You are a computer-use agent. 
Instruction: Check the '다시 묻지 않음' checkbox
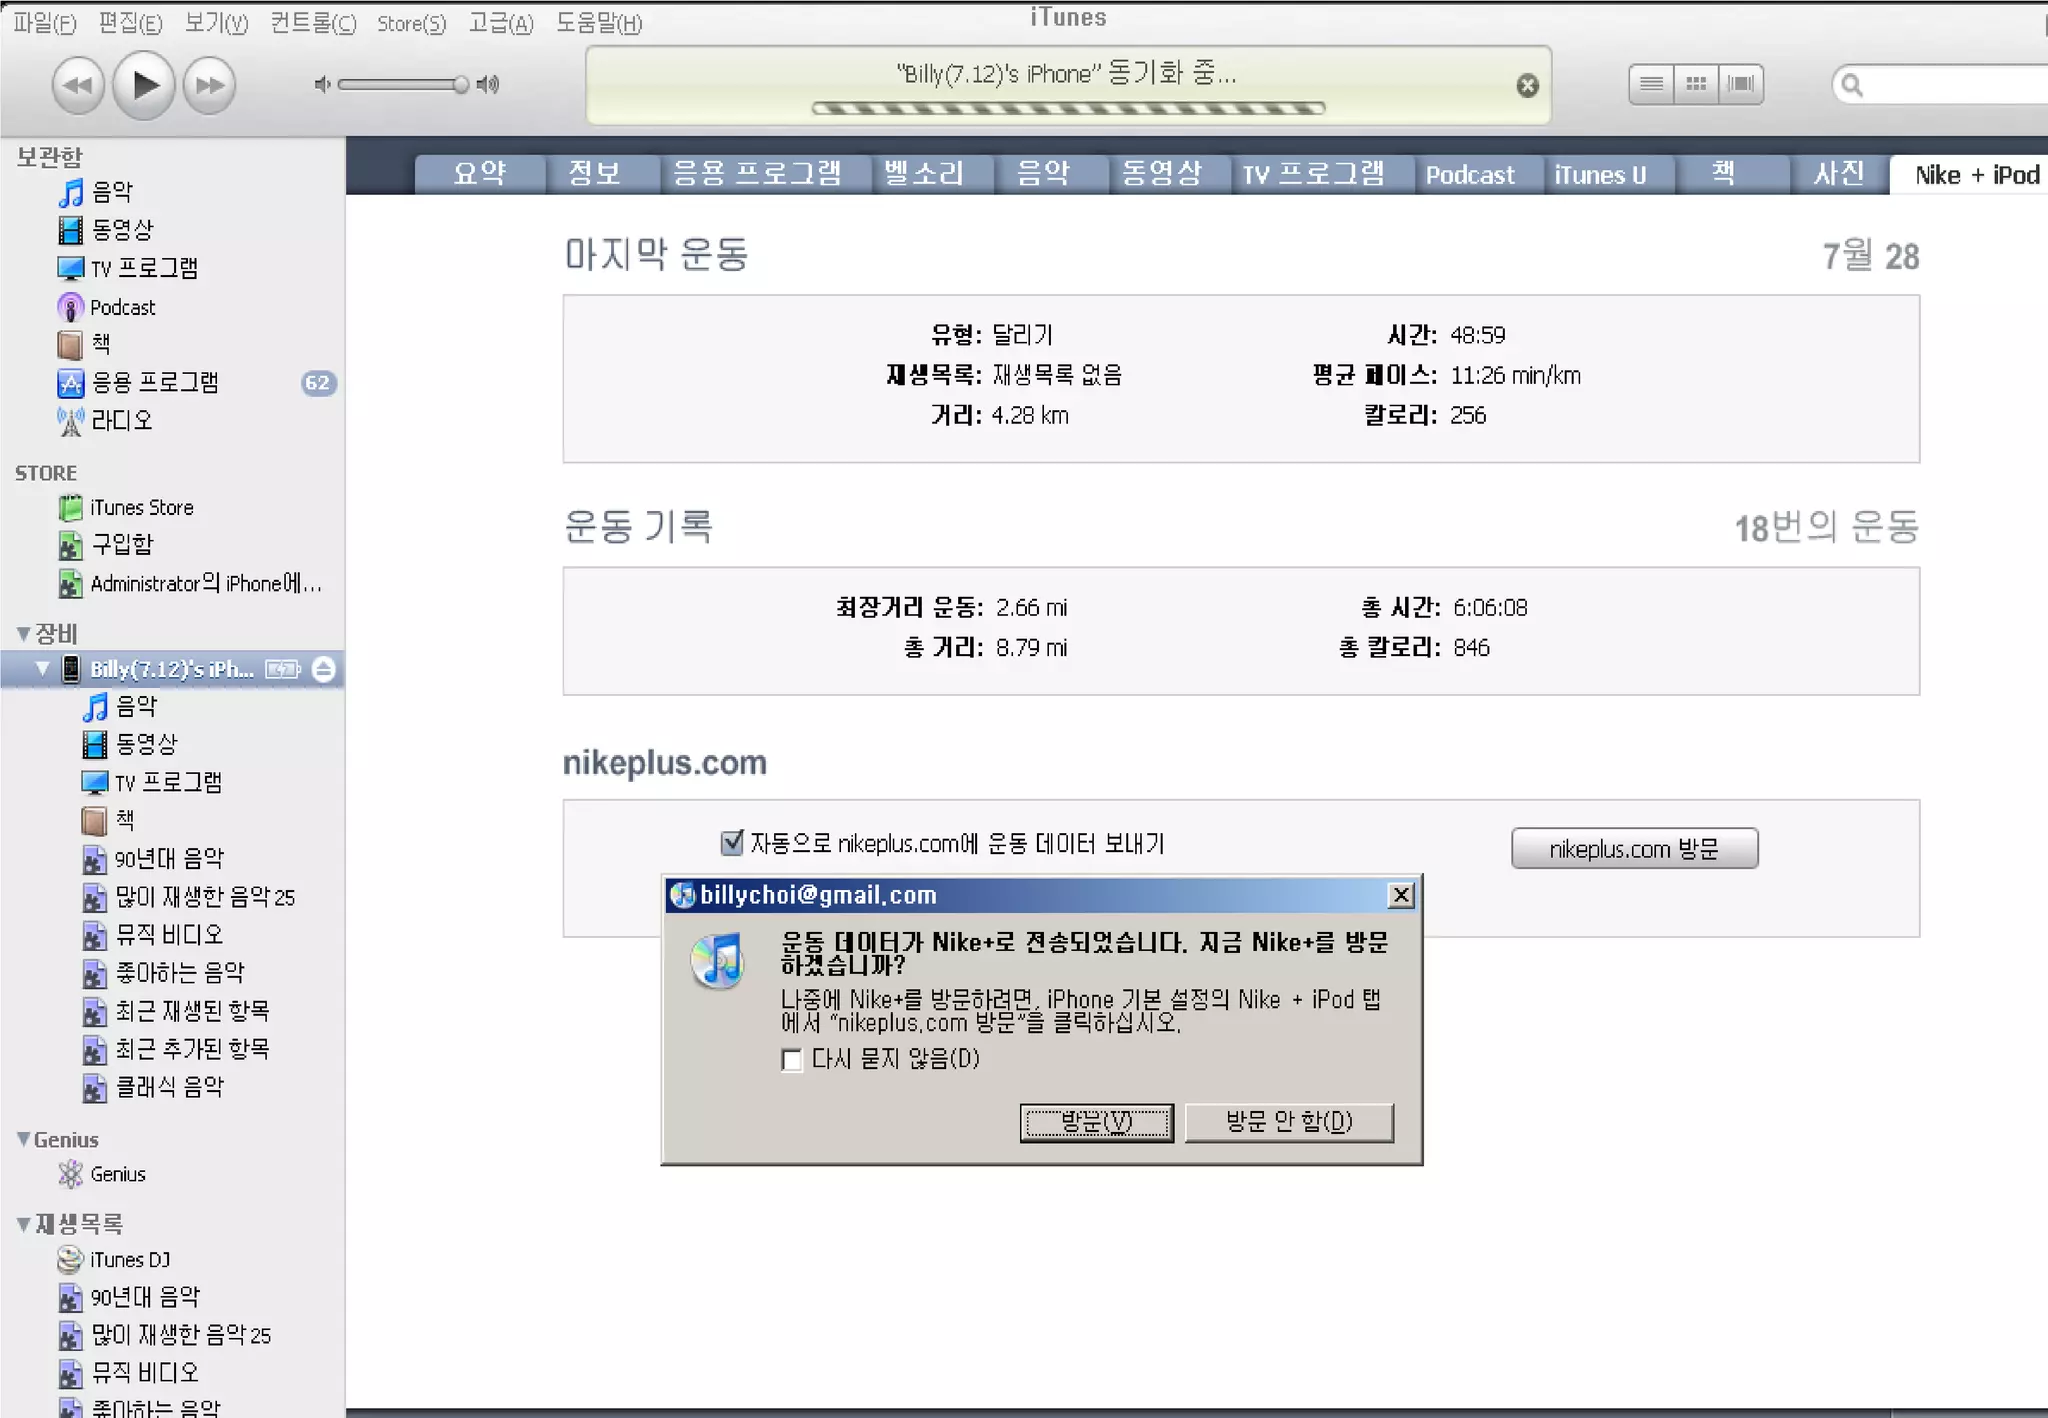click(x=792, y=1060)
